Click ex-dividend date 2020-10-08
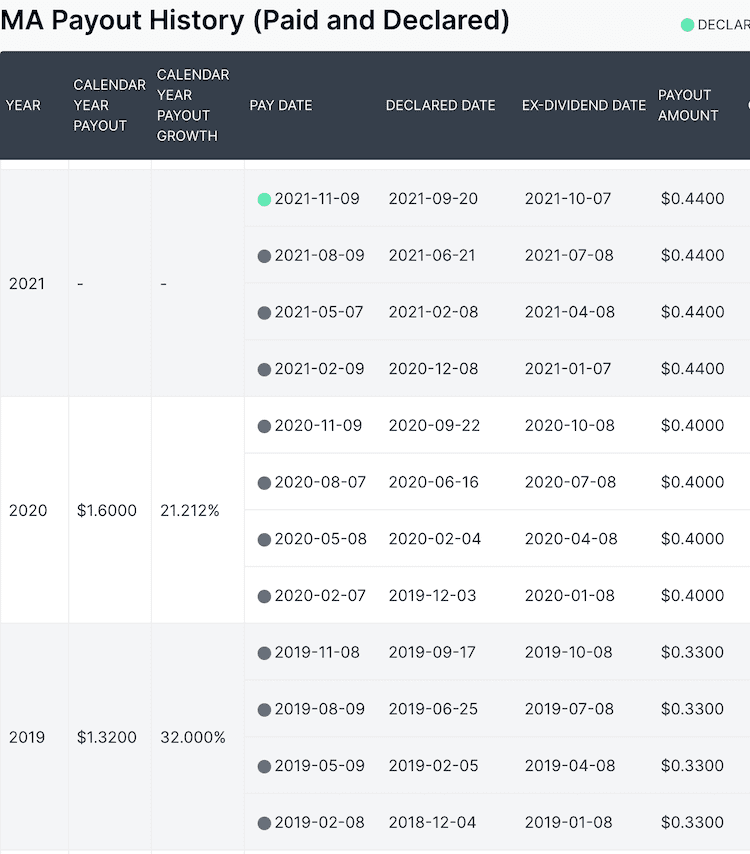750x854 pixels. tap(570, 425)
